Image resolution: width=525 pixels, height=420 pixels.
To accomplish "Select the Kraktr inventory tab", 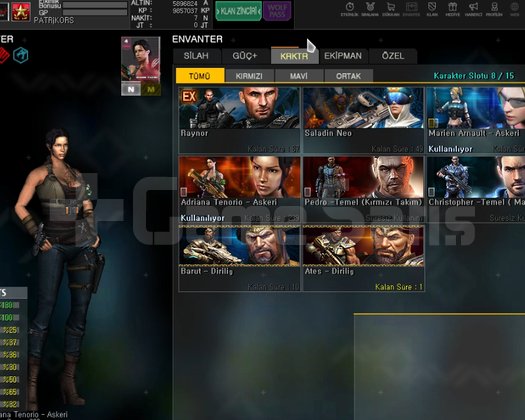I will 294,56.
